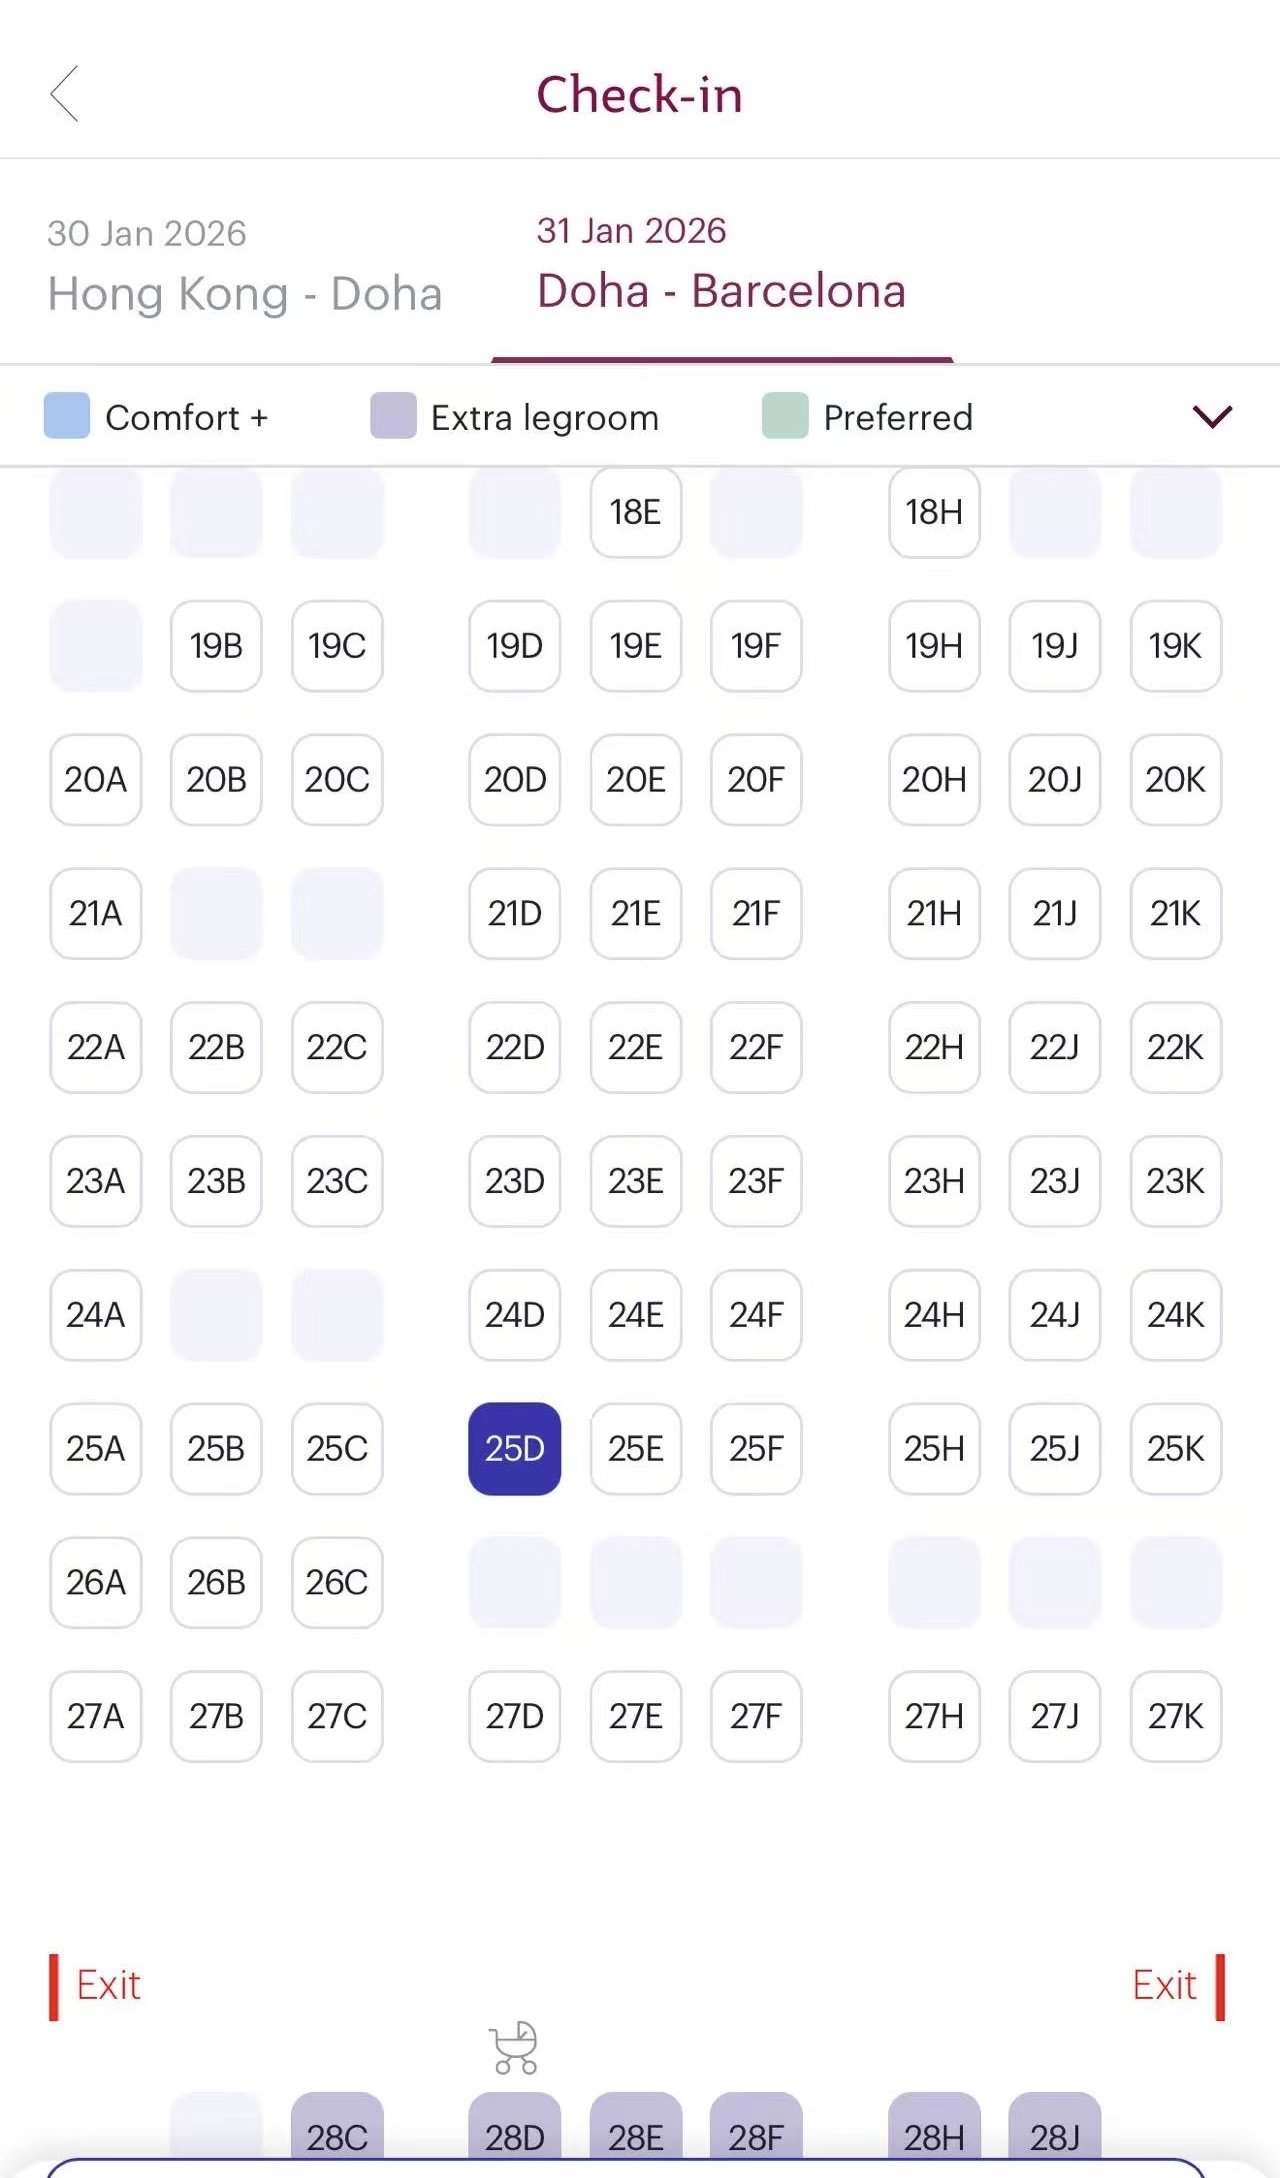Select seat 27K
The height and width of the screenshot is (2178, 1280).
[x=1175, y=1716]
